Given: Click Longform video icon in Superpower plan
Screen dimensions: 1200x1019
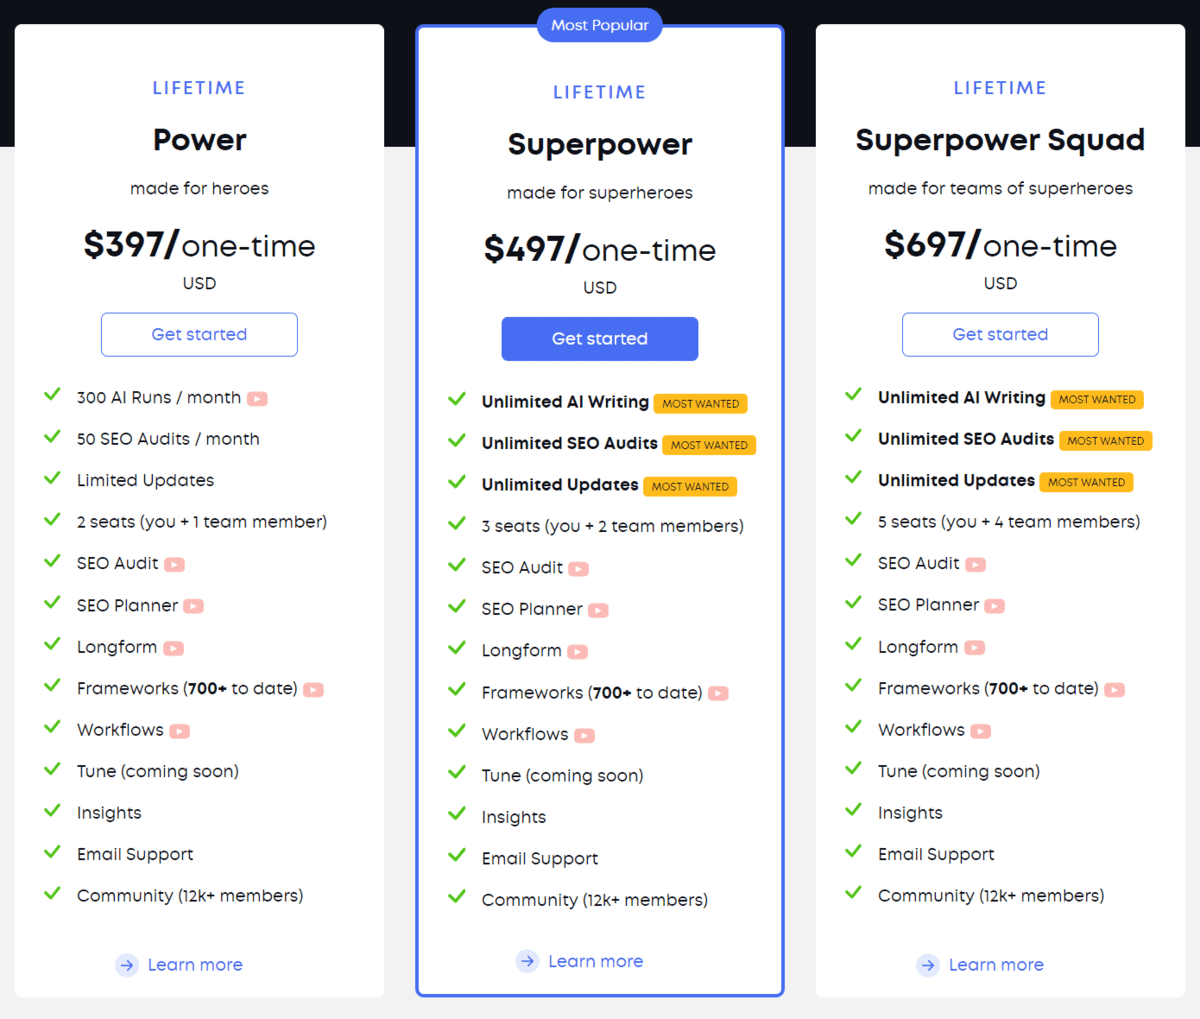Looking at the screenshot, I should click(x=577, y=652).
